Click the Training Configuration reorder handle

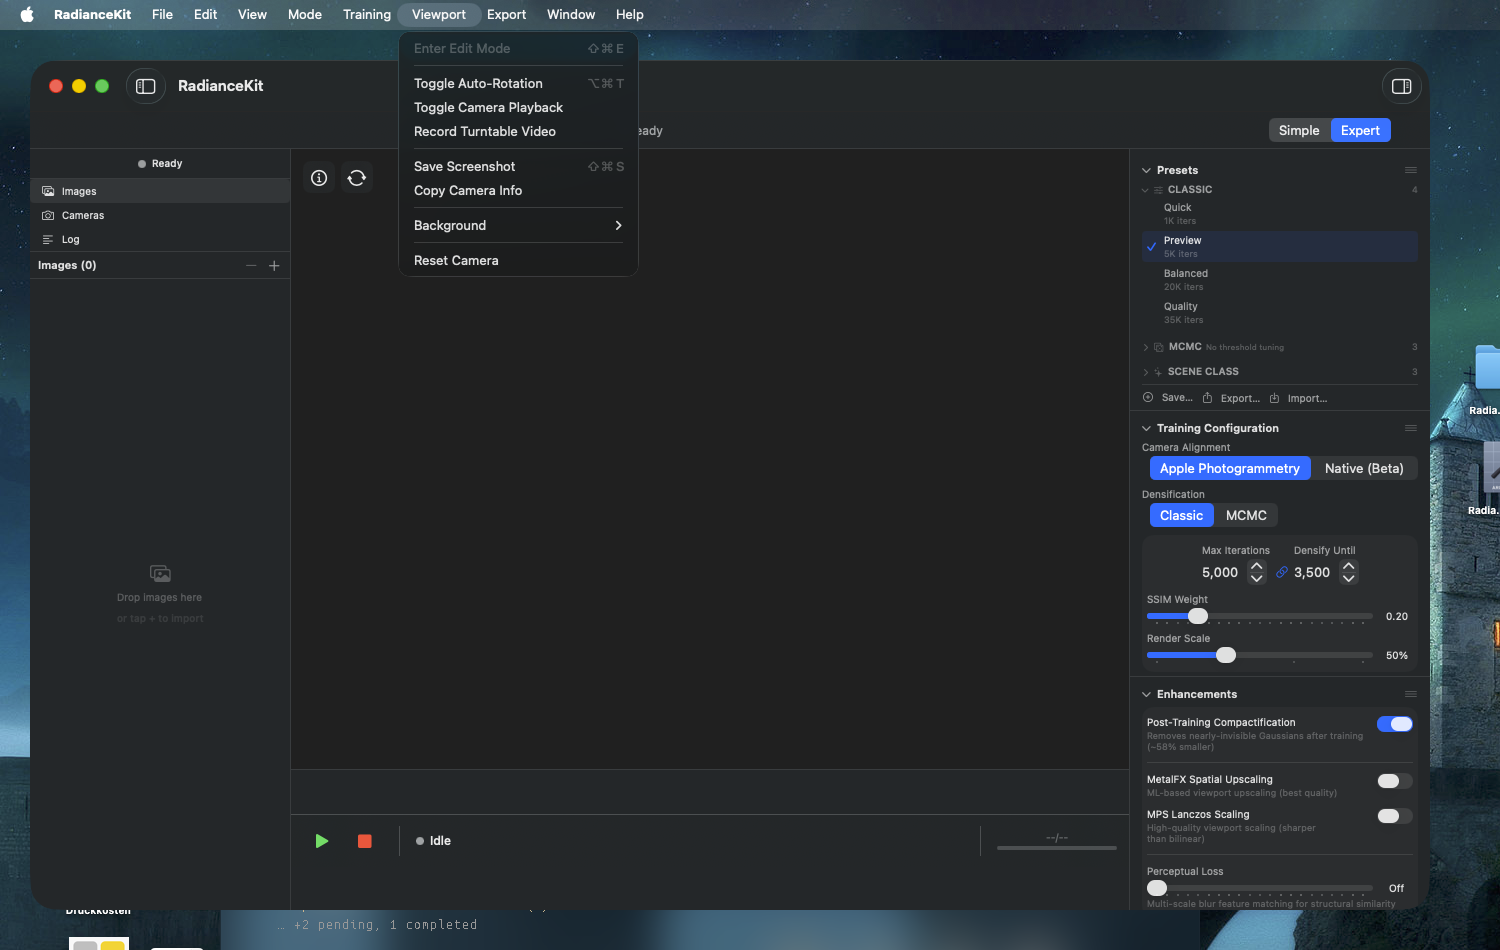1411,428
